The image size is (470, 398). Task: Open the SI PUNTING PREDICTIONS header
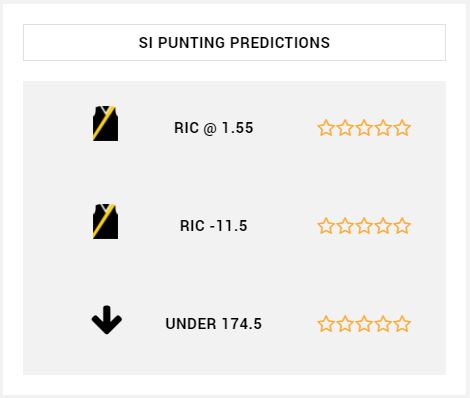pyautogui.click(x=234, y=42)
